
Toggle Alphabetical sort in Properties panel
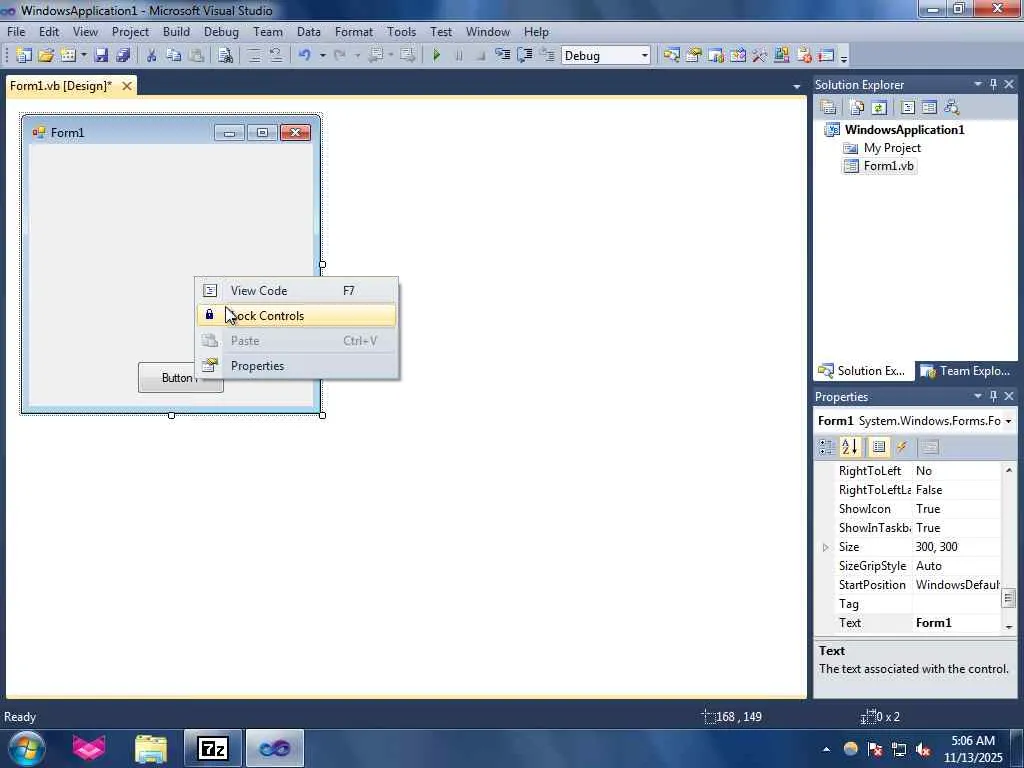point(850,447)
